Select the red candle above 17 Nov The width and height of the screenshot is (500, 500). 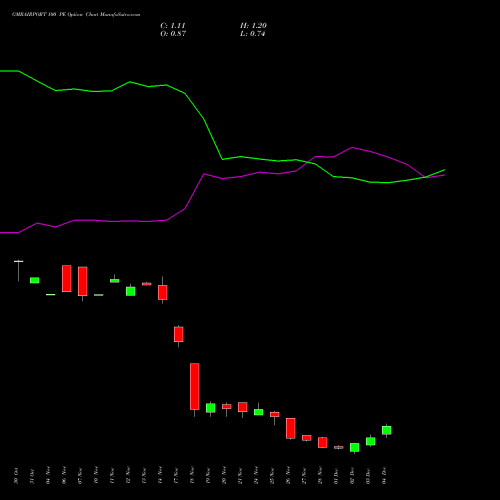click(x=179, y=335)
